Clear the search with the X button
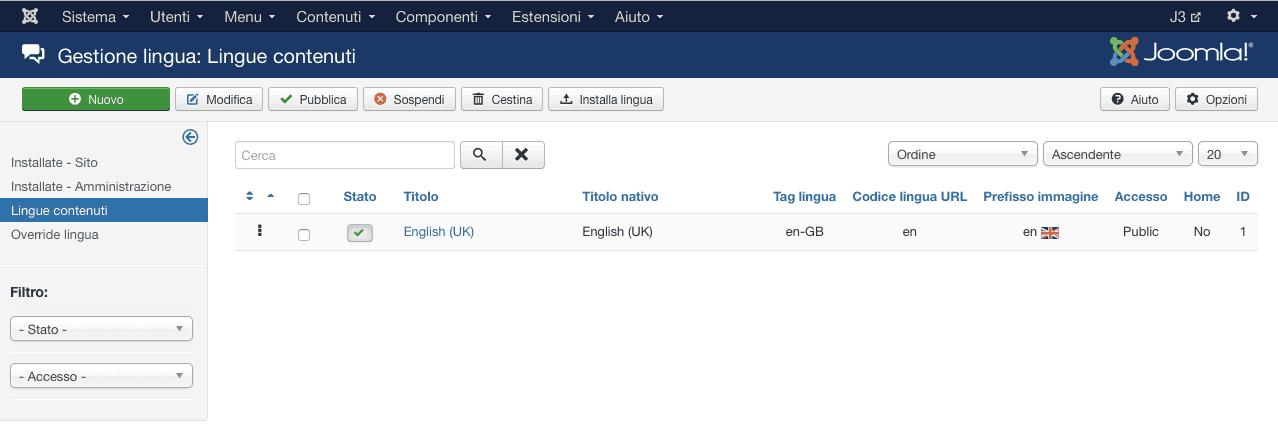The image size is (1278, 425). (x=522, y=155)
